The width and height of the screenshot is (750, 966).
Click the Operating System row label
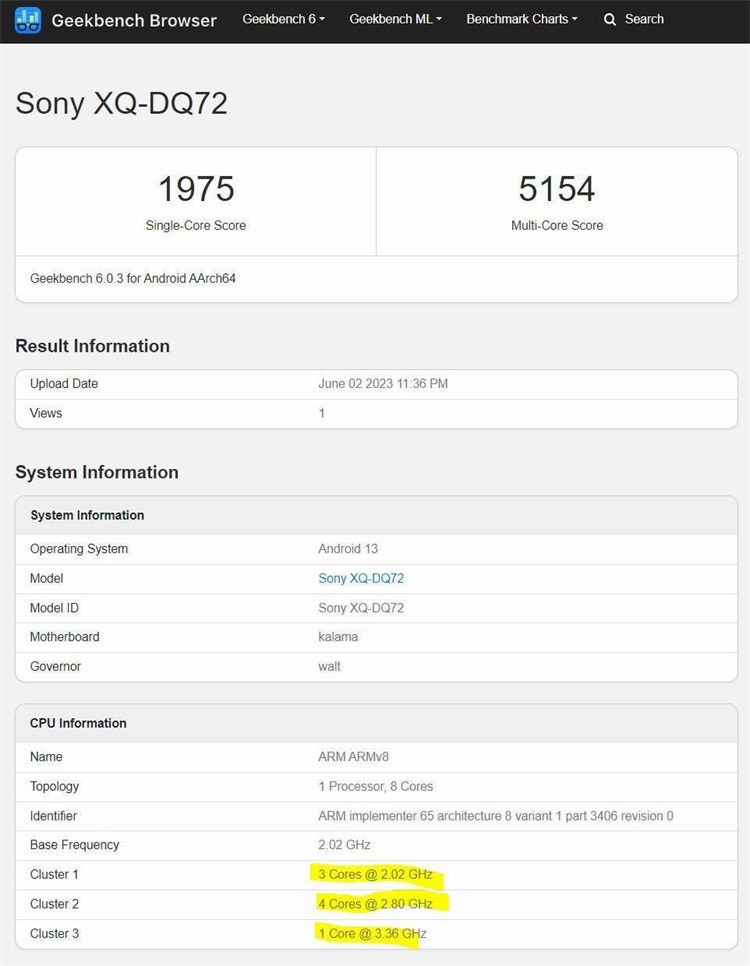click(79, 549)
